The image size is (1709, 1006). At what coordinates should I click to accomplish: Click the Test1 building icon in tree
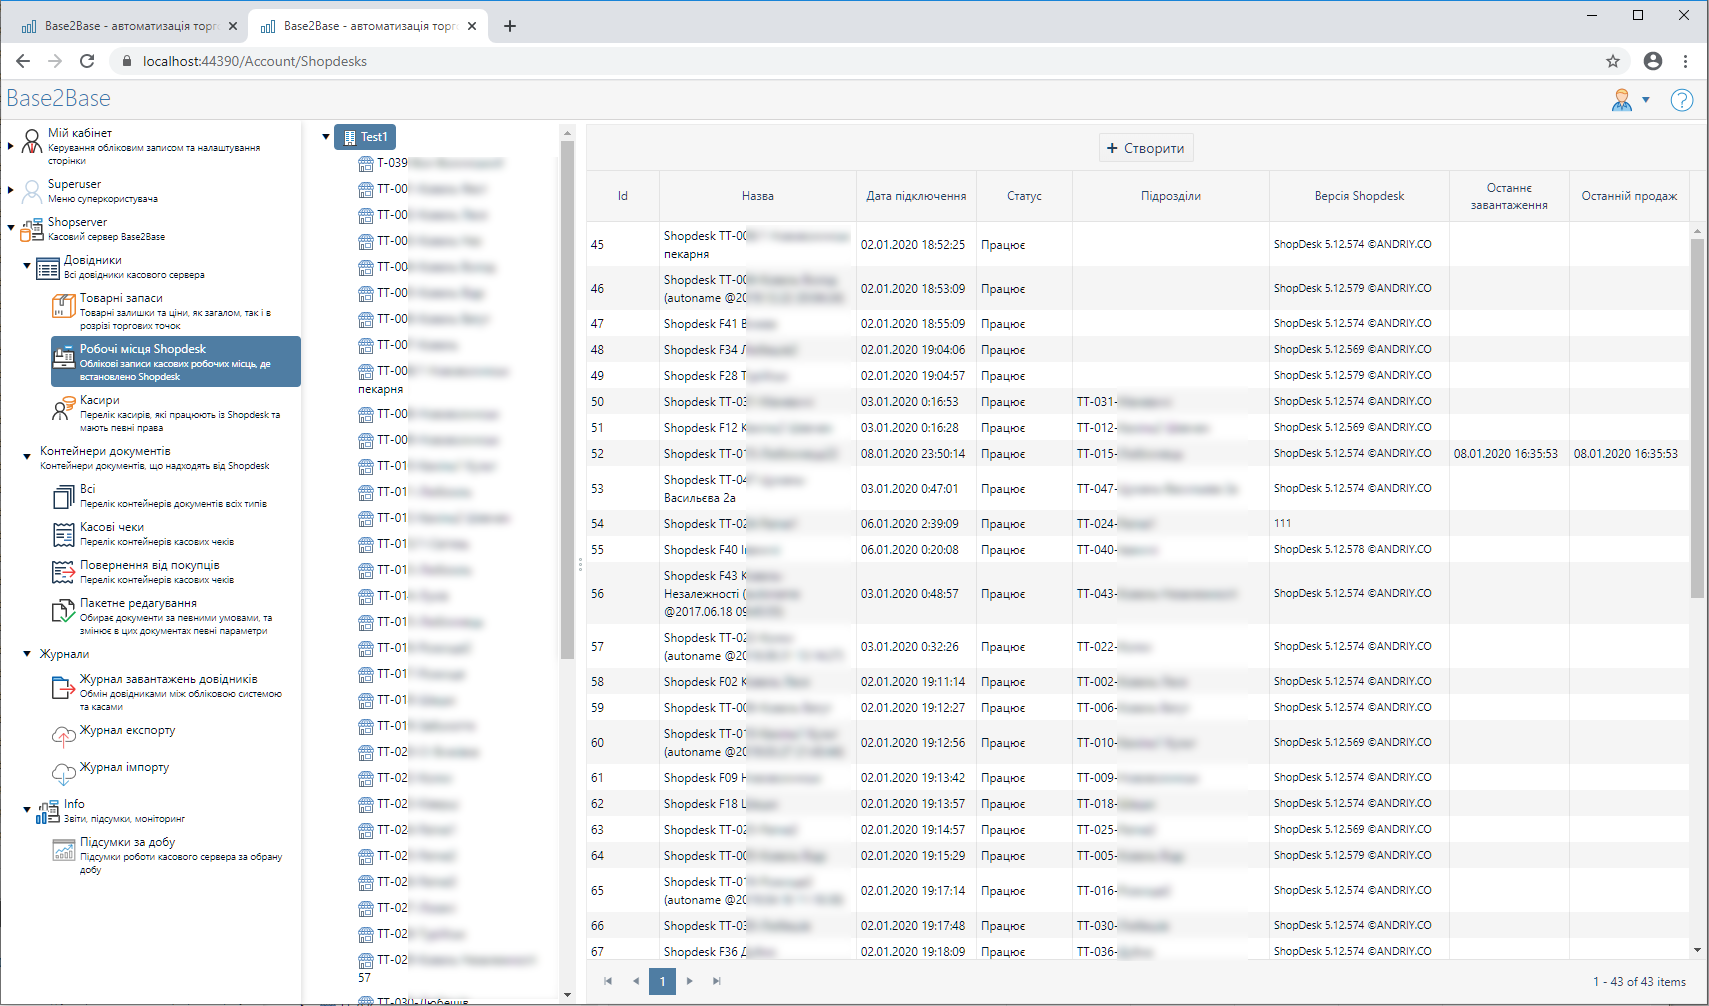tap(350, 137)
